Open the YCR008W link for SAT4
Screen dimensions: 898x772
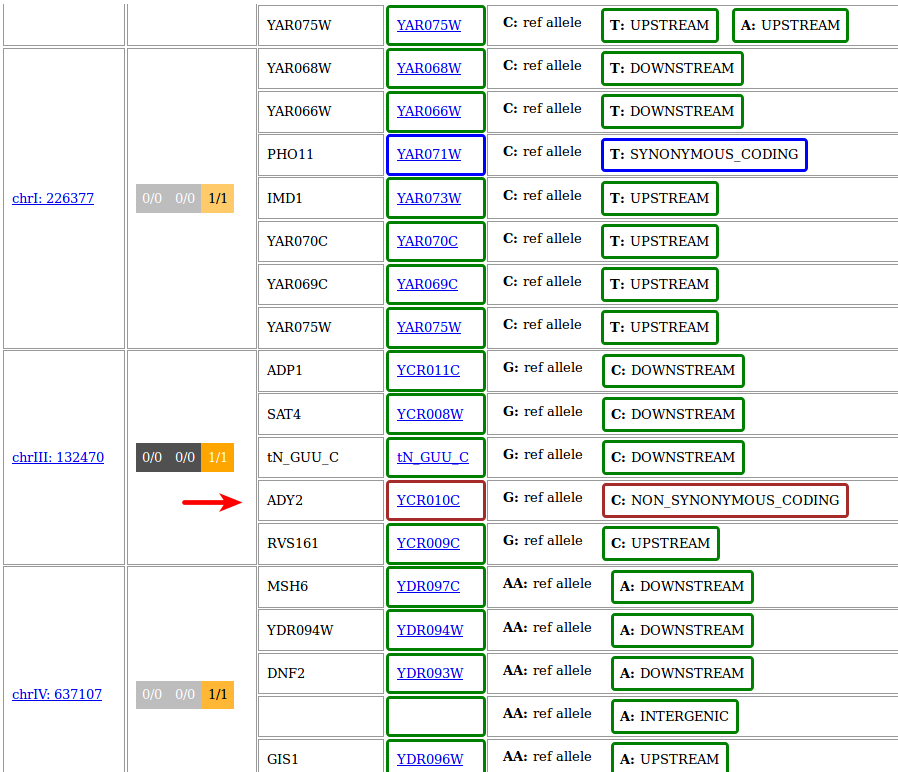430,414
